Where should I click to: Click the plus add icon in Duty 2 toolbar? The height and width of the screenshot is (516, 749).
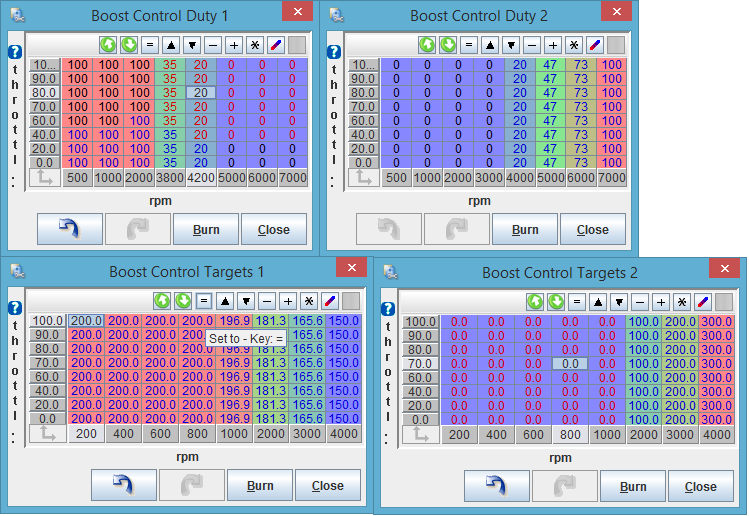pos(553,45)
